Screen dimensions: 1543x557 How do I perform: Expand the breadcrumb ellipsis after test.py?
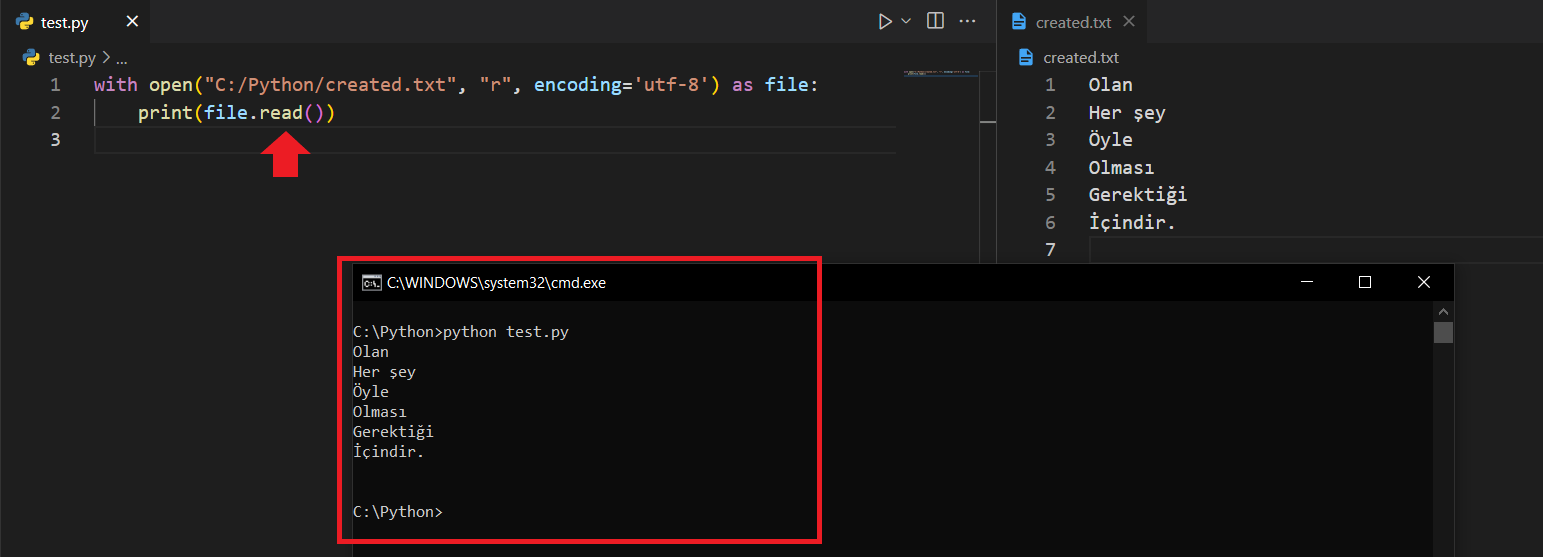pyautogui.click(x=121, y=58)
